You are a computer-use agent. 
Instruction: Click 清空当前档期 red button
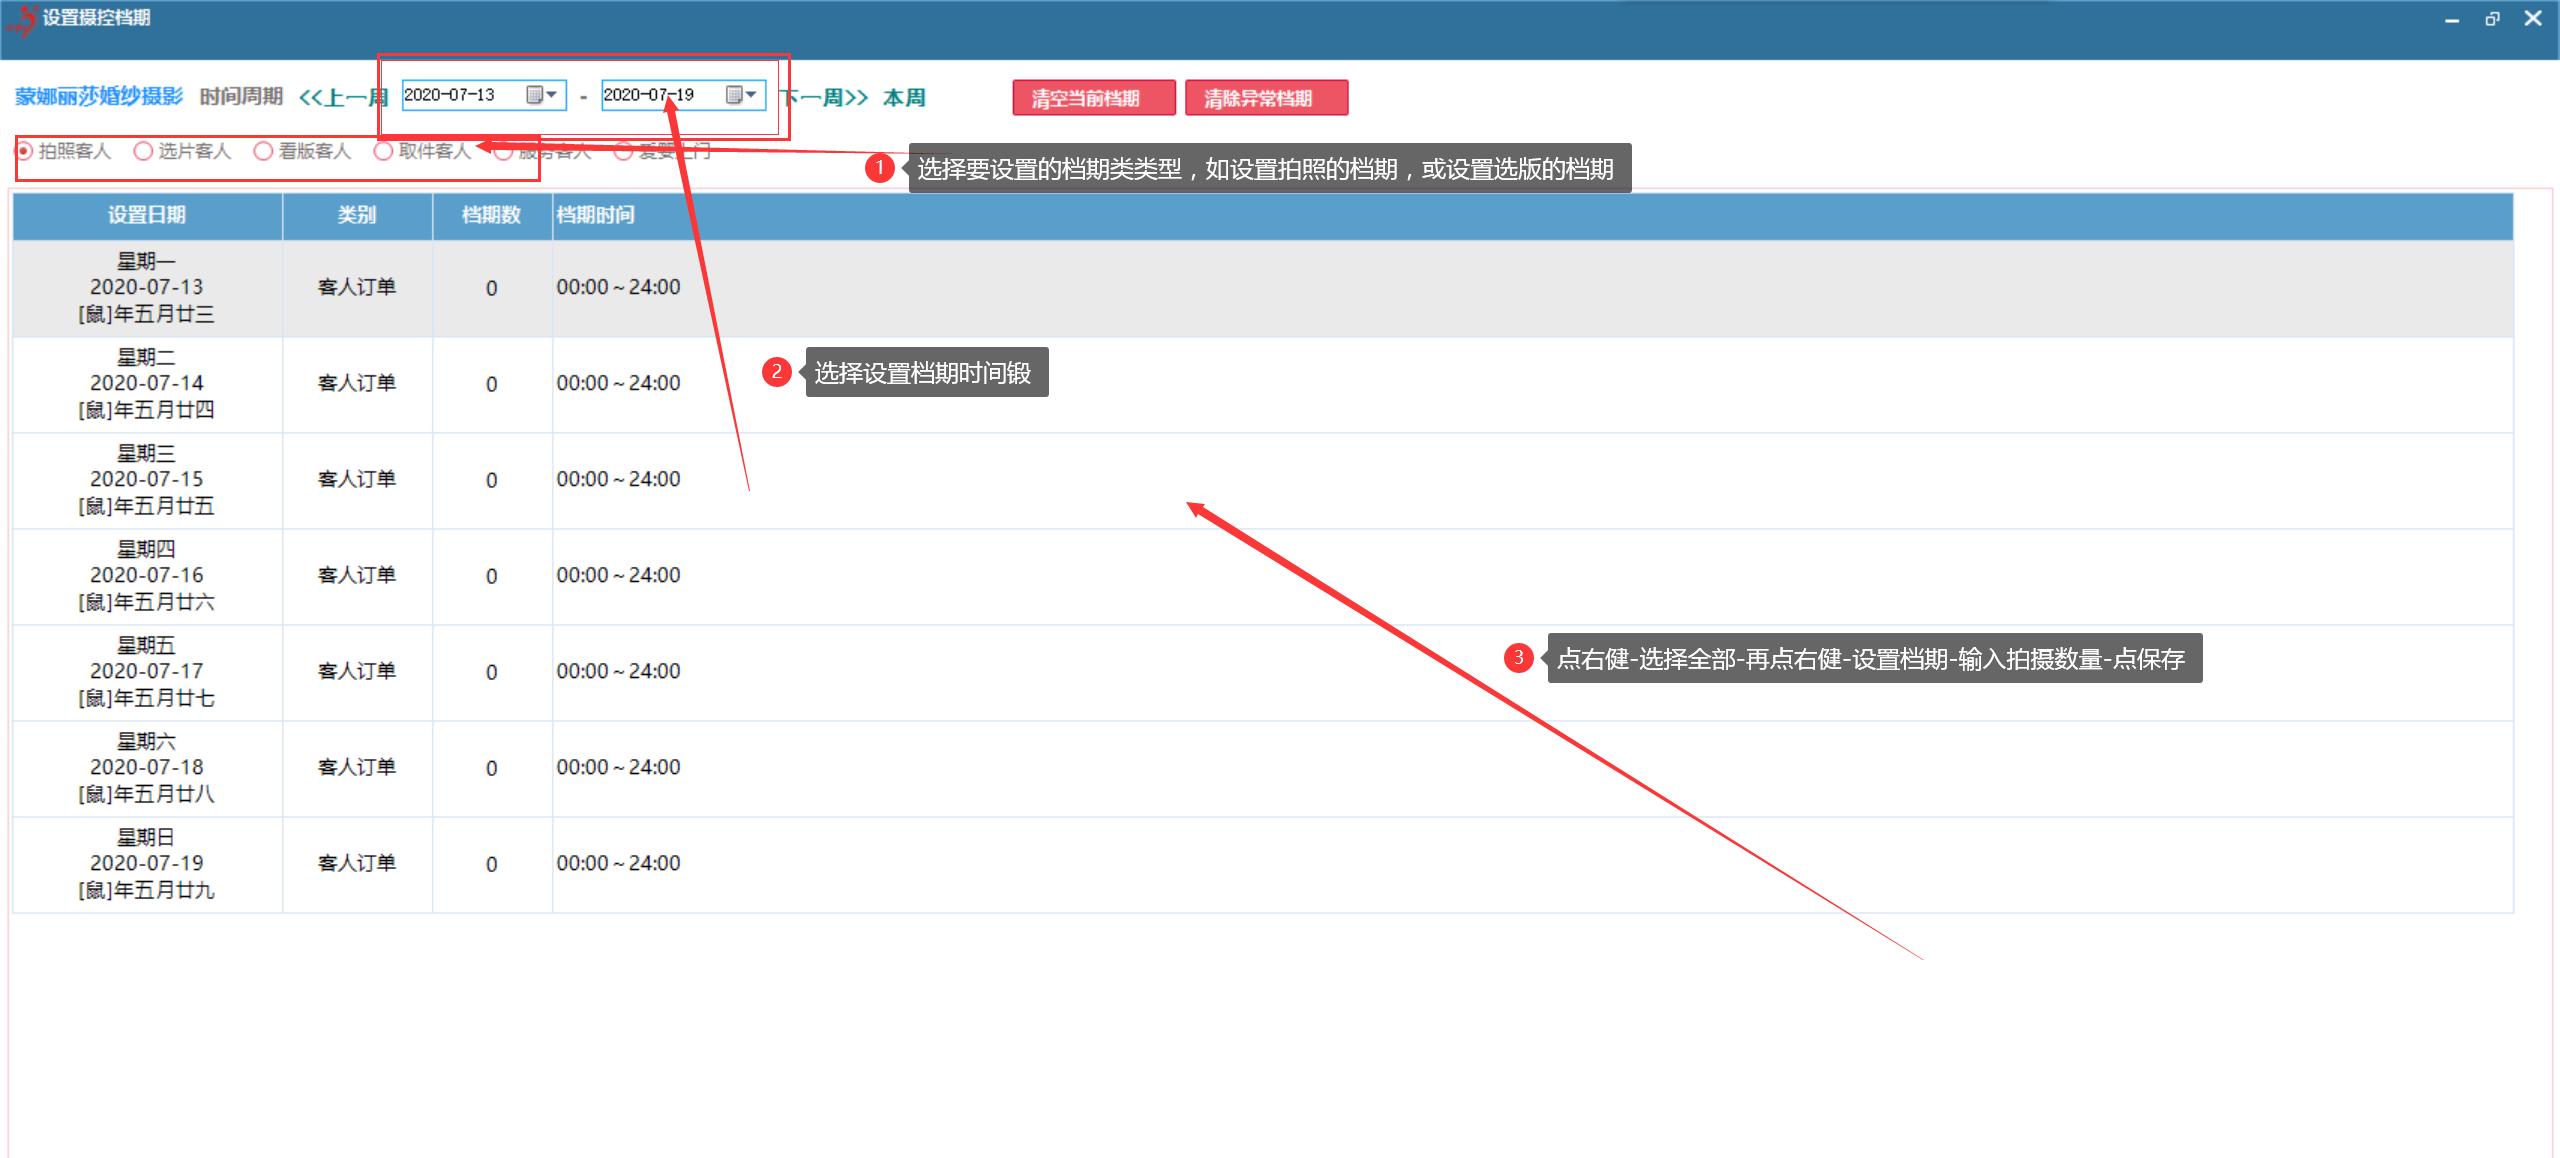click(1093, 98)
